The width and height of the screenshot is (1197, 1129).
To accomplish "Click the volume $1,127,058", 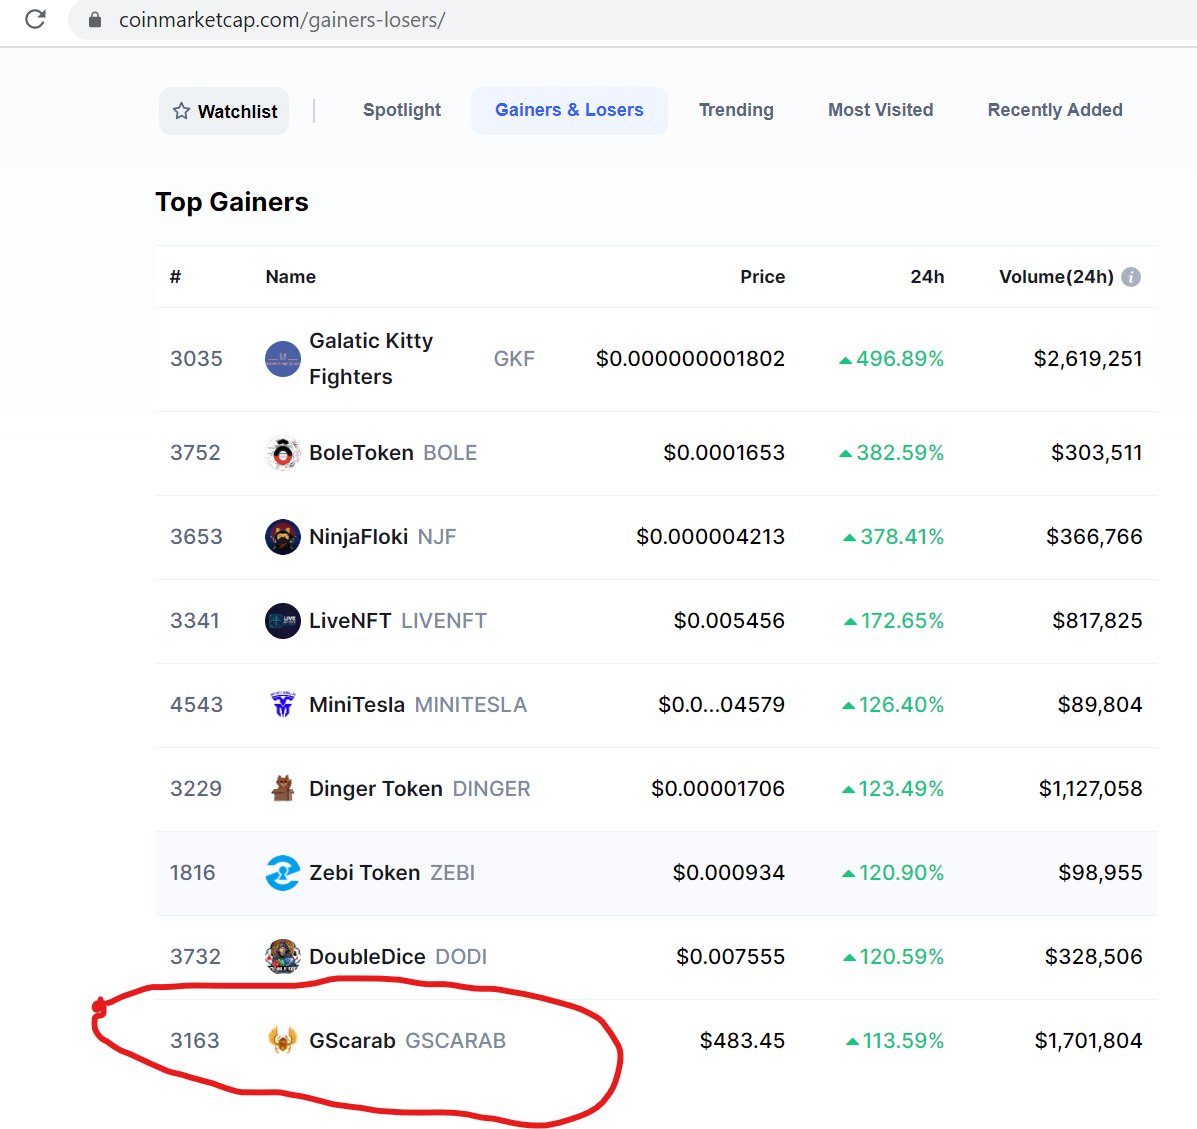I will point(1090,789).
